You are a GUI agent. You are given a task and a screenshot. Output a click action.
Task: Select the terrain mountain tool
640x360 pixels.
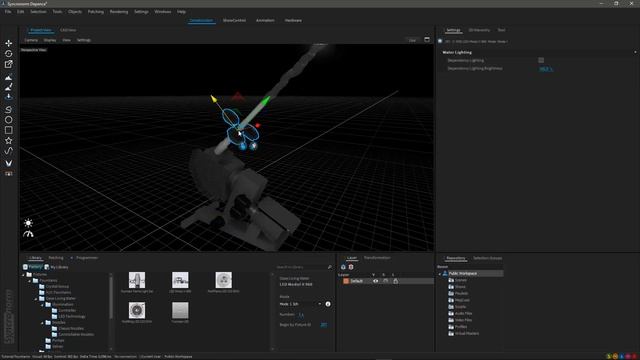pyautogui.click(x=9, y=77)
